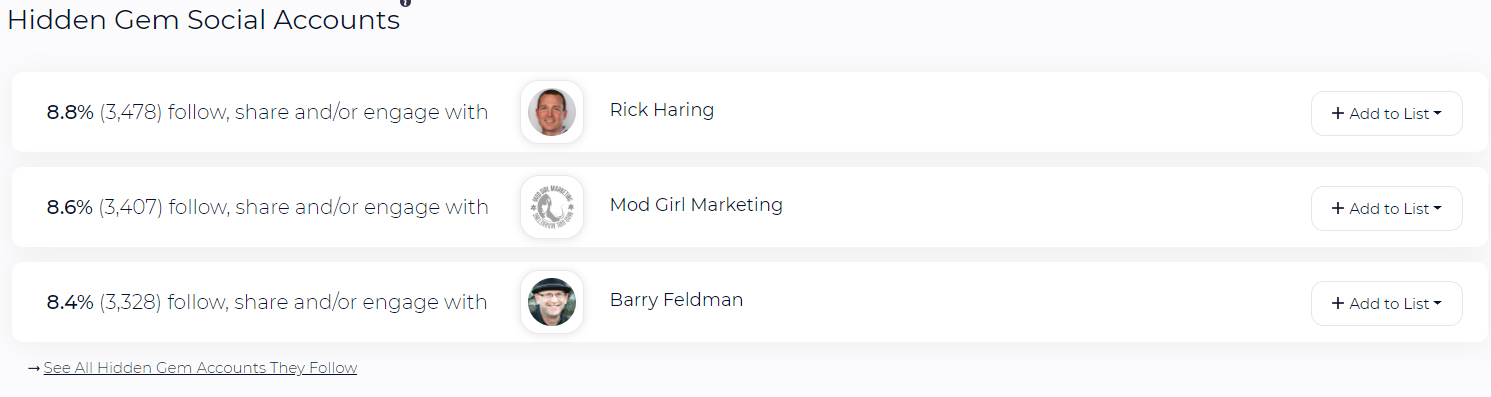Click the 8.8% engagement figure
The height and width of the screenshot is (397, 1491).
point(70,112)
